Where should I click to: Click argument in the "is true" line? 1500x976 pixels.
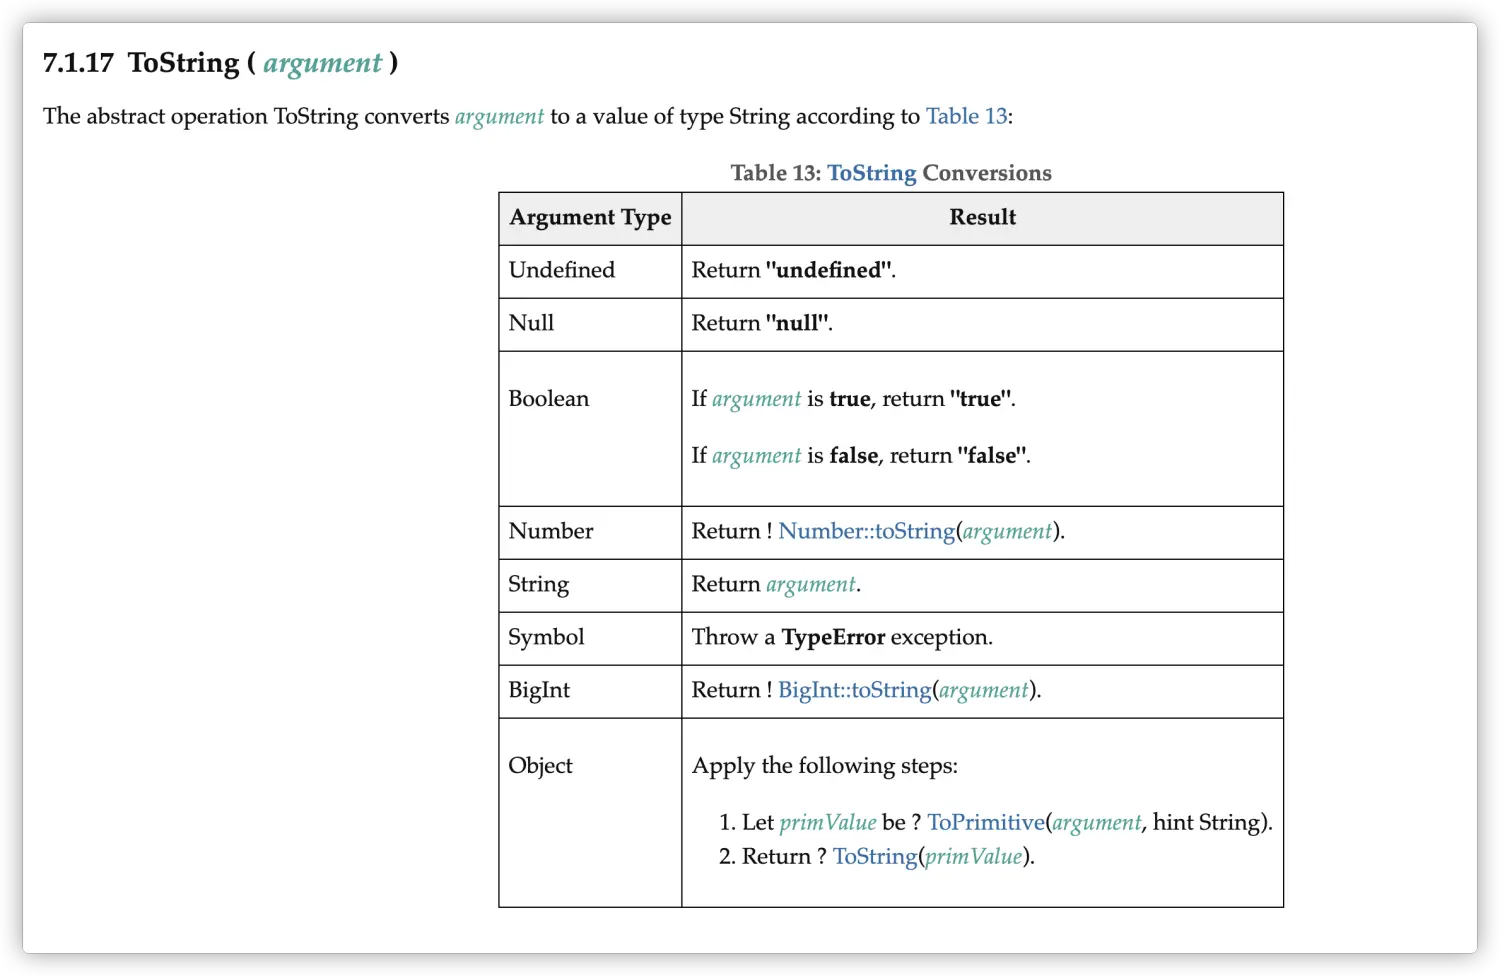756,399
